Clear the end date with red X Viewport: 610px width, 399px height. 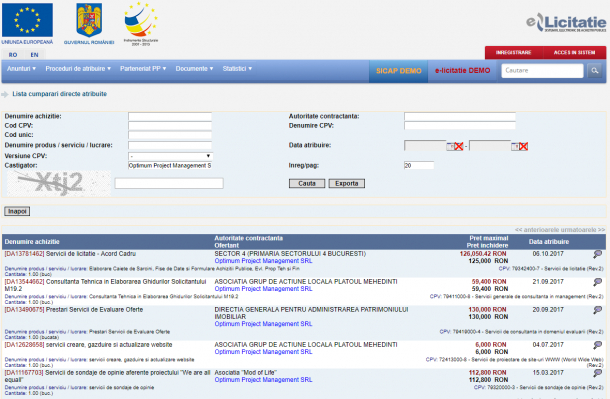(x=523, y=146)
